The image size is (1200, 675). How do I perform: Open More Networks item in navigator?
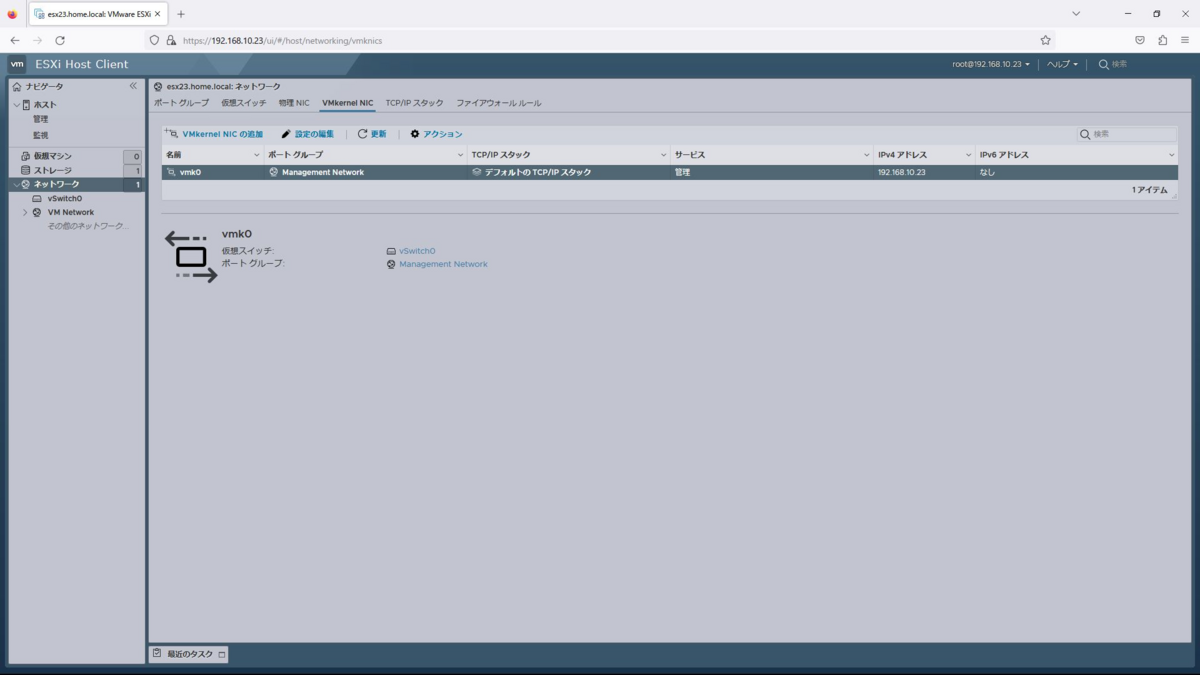pyautogui.click(x=88, y=226)
